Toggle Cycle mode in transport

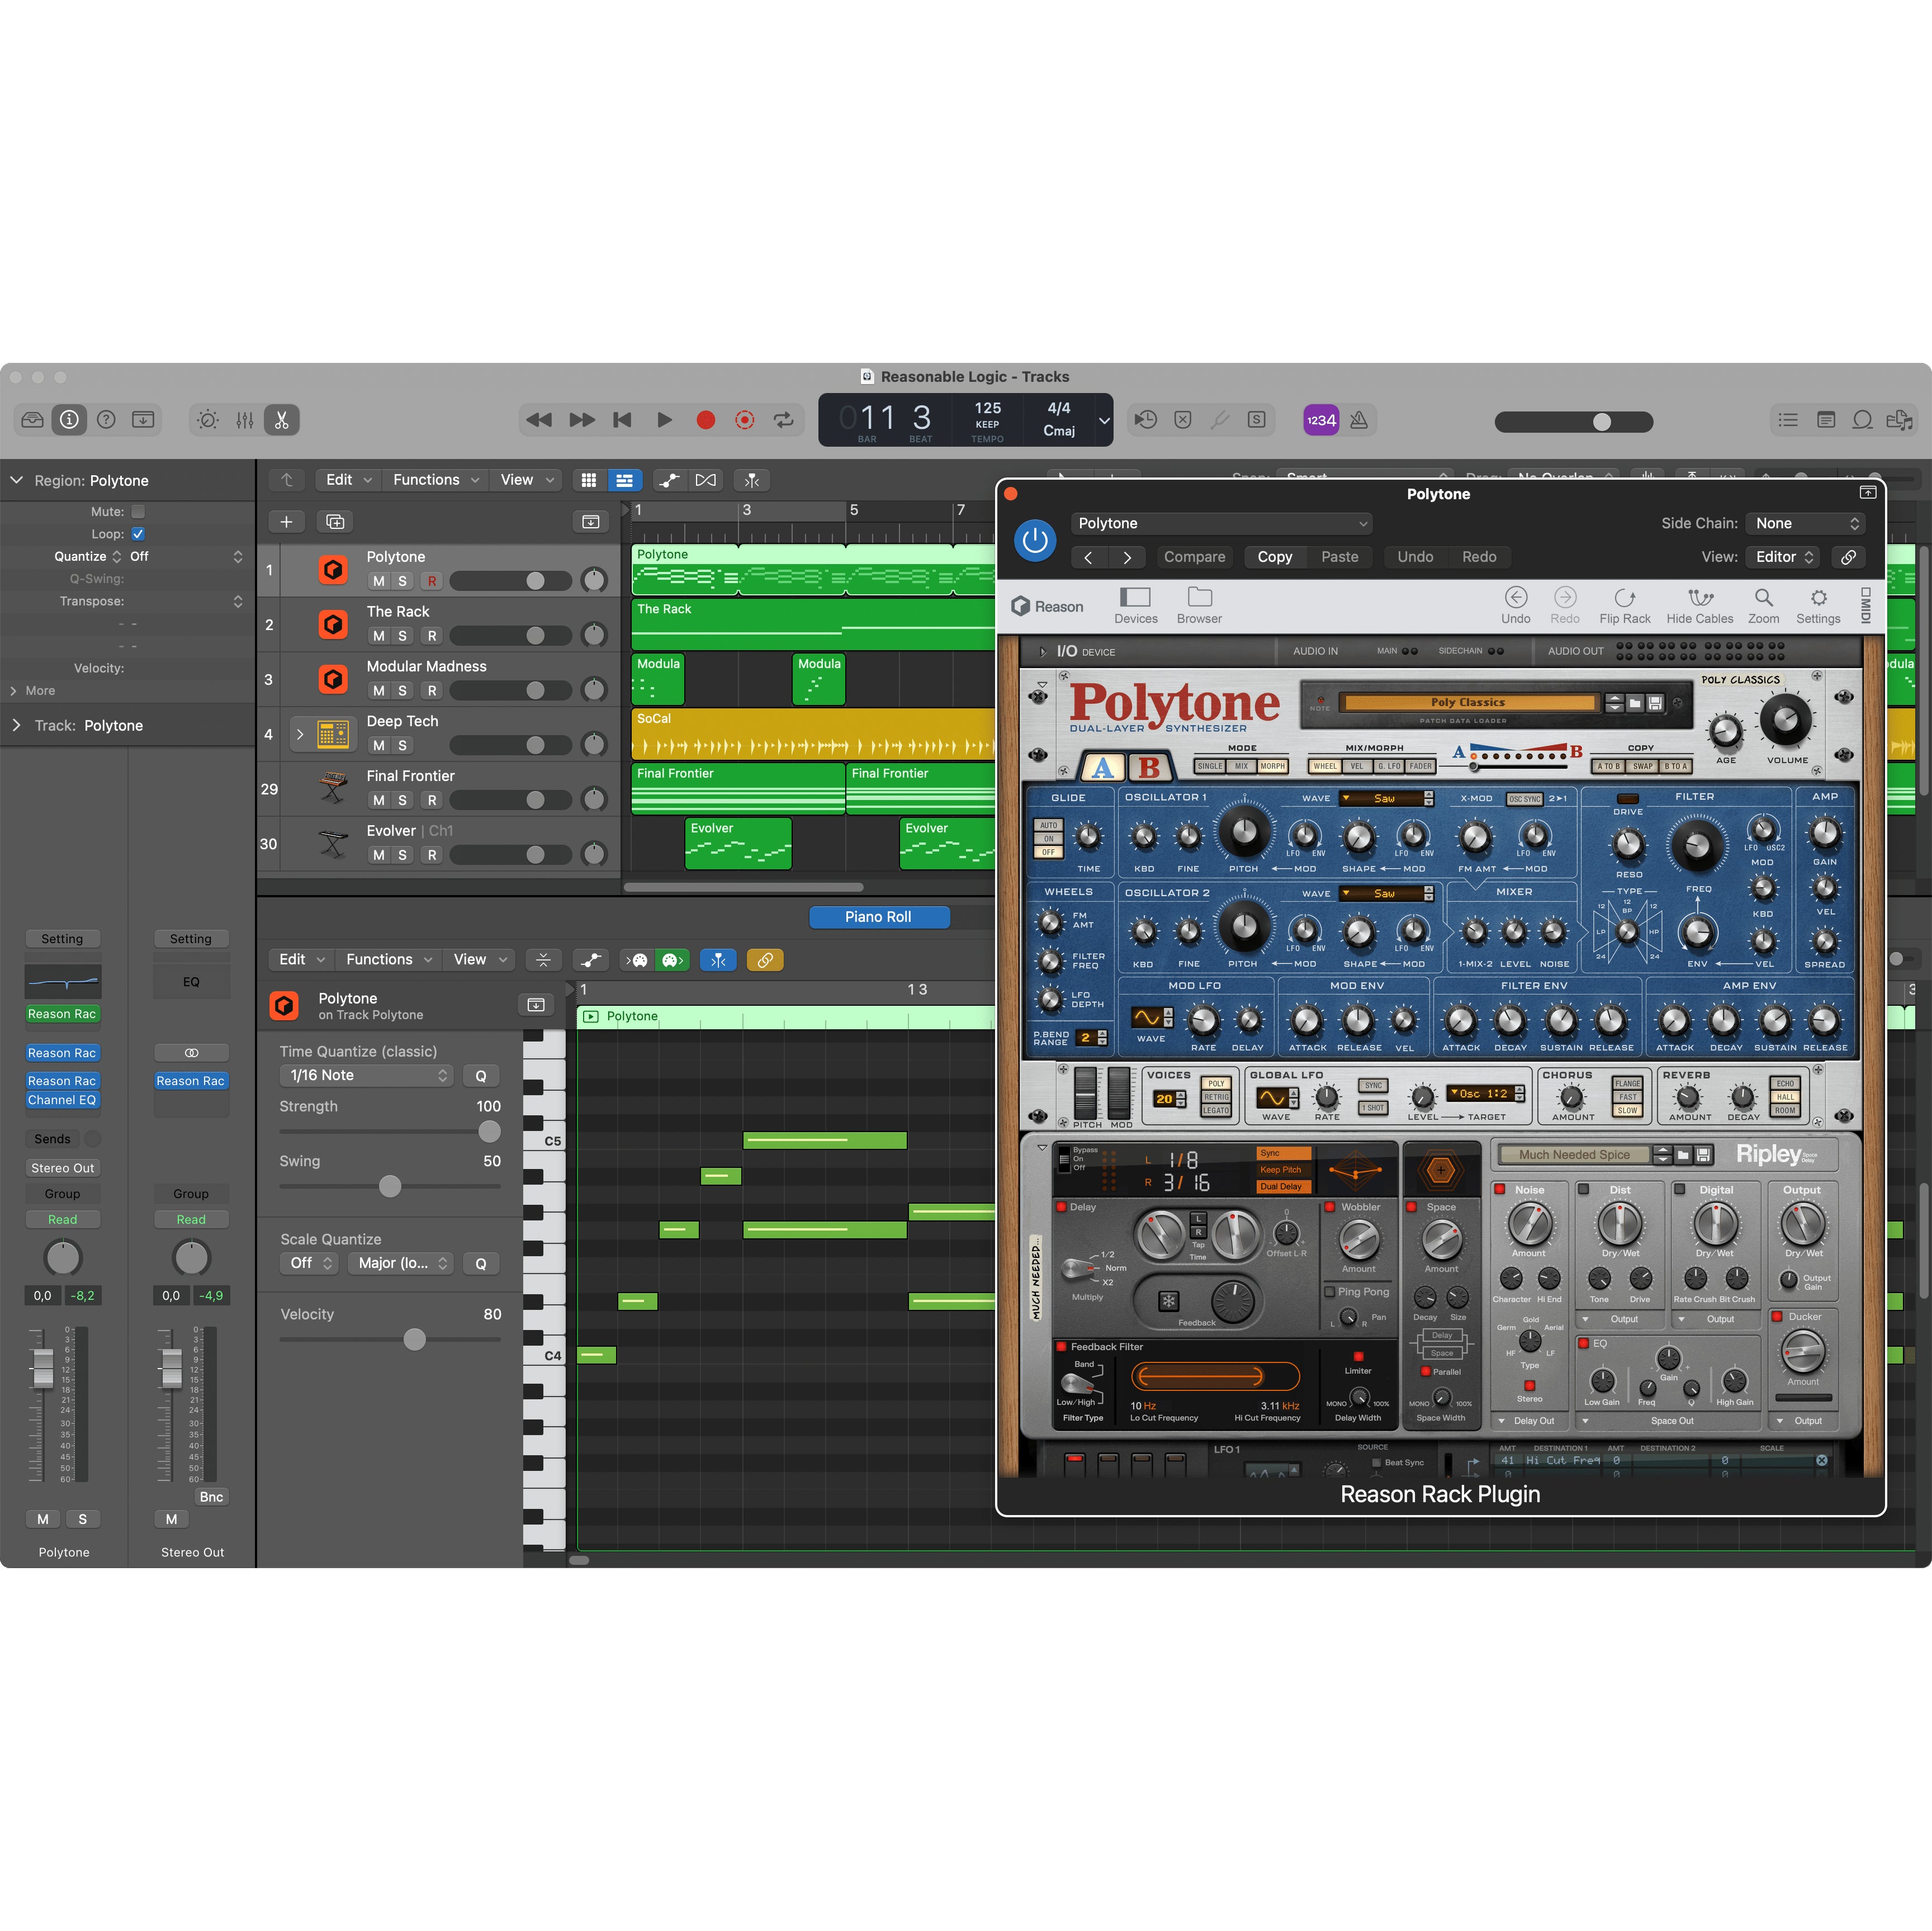784,420
